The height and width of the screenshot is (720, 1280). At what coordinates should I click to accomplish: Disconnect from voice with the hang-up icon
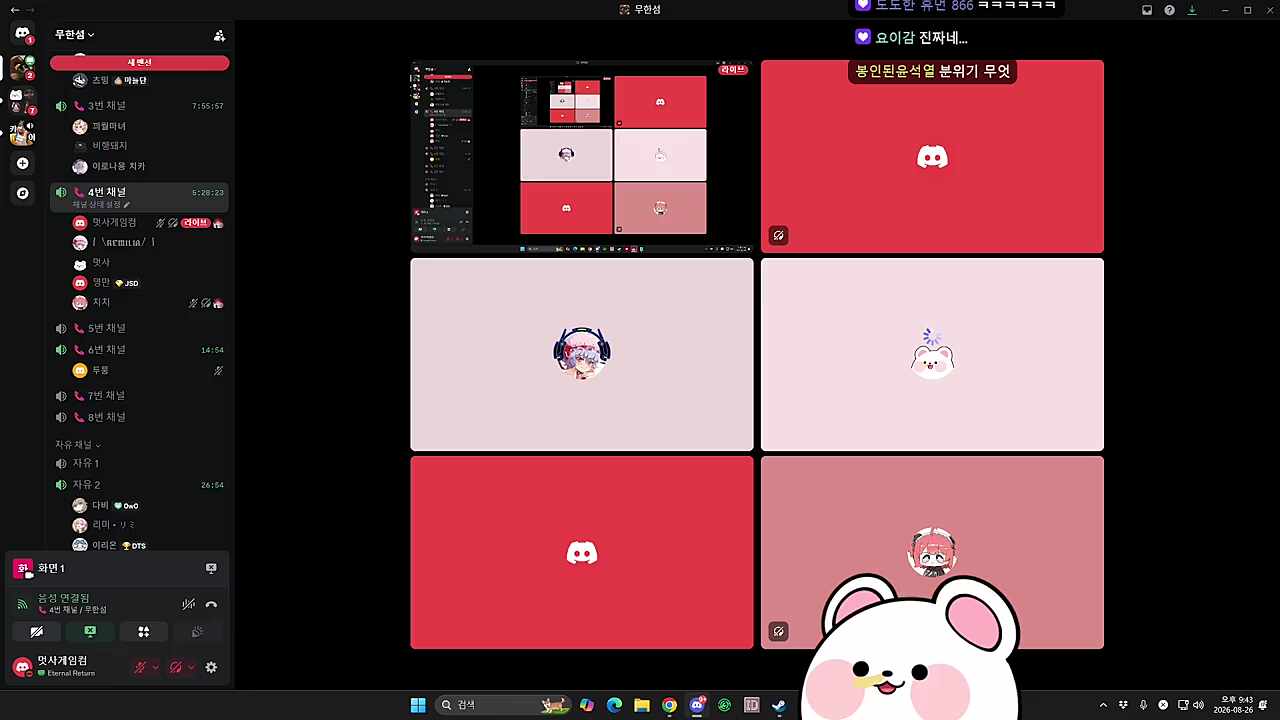pyautogui.click(x=211, y=604)
